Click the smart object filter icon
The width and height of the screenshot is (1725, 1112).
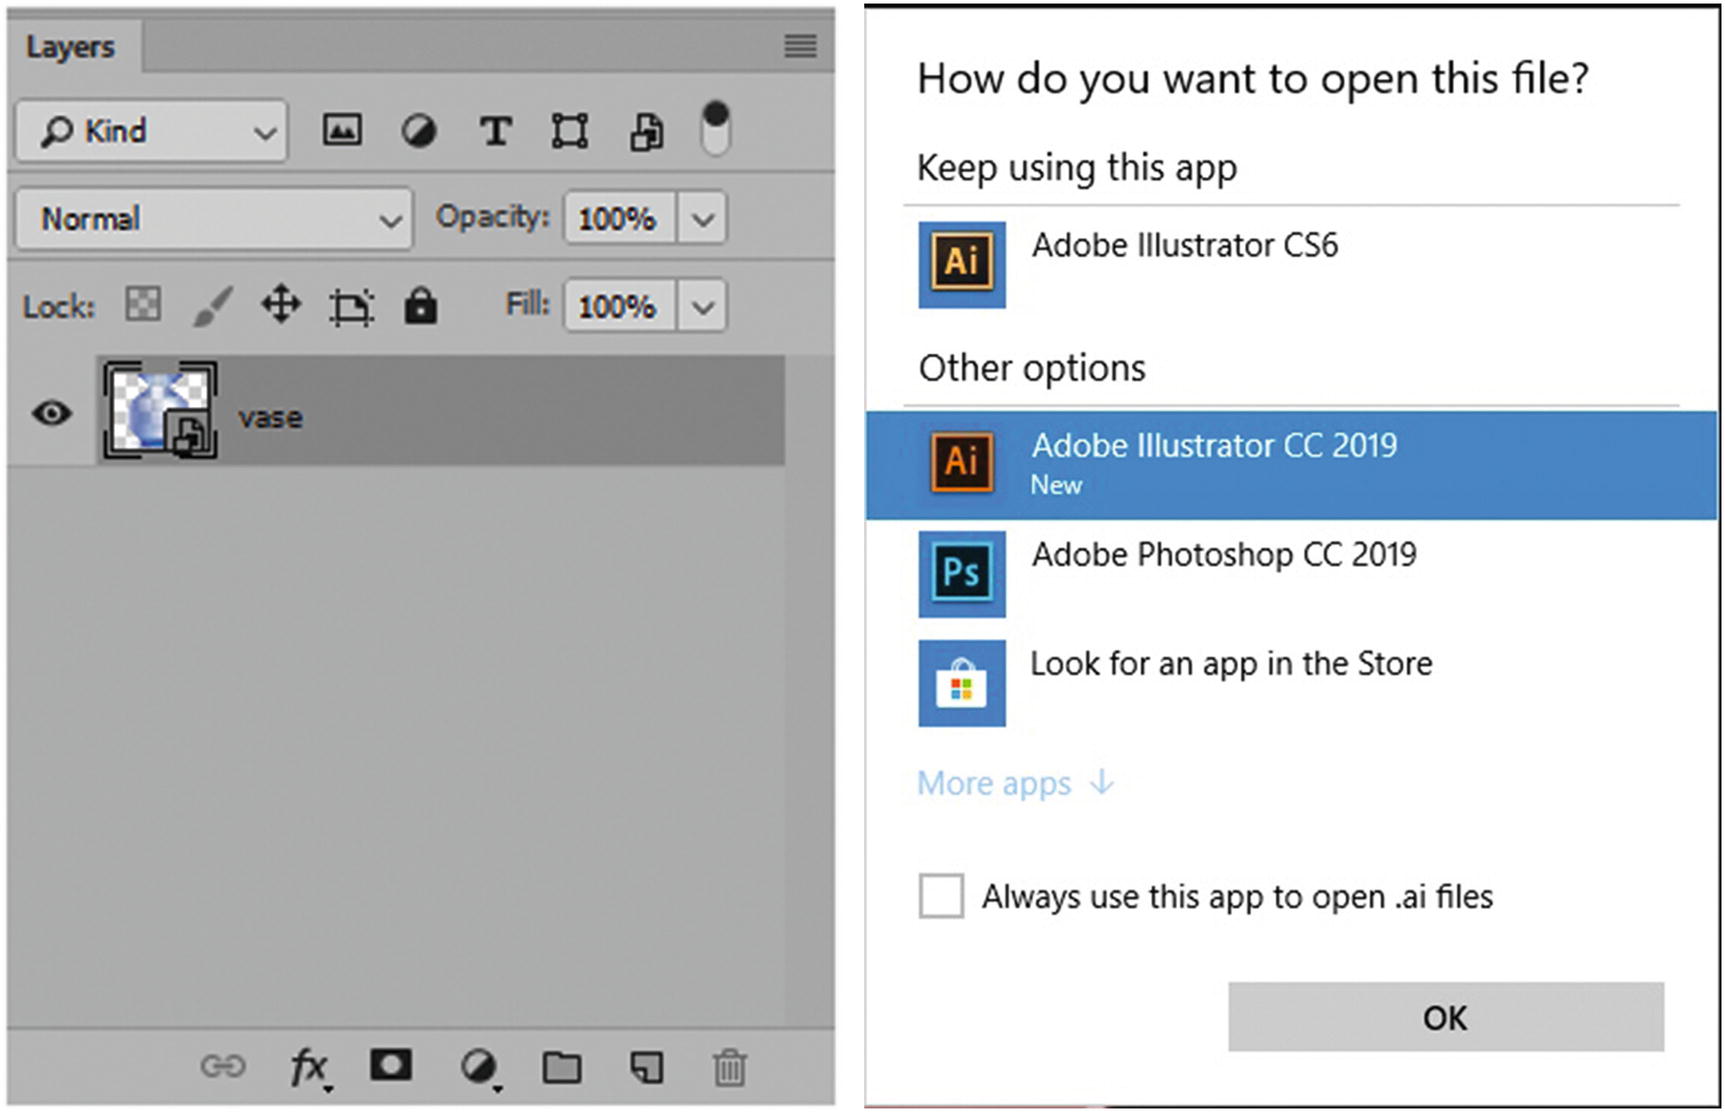tap(646, 132)
